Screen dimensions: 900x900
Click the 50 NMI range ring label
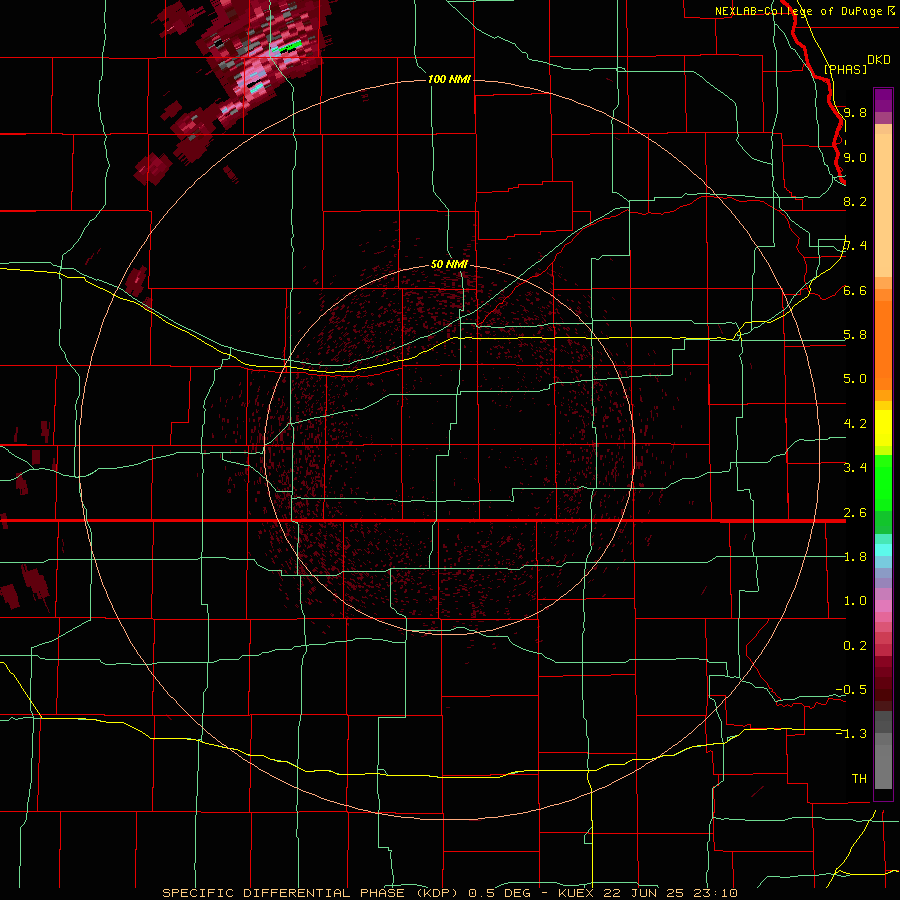[449, 264]
